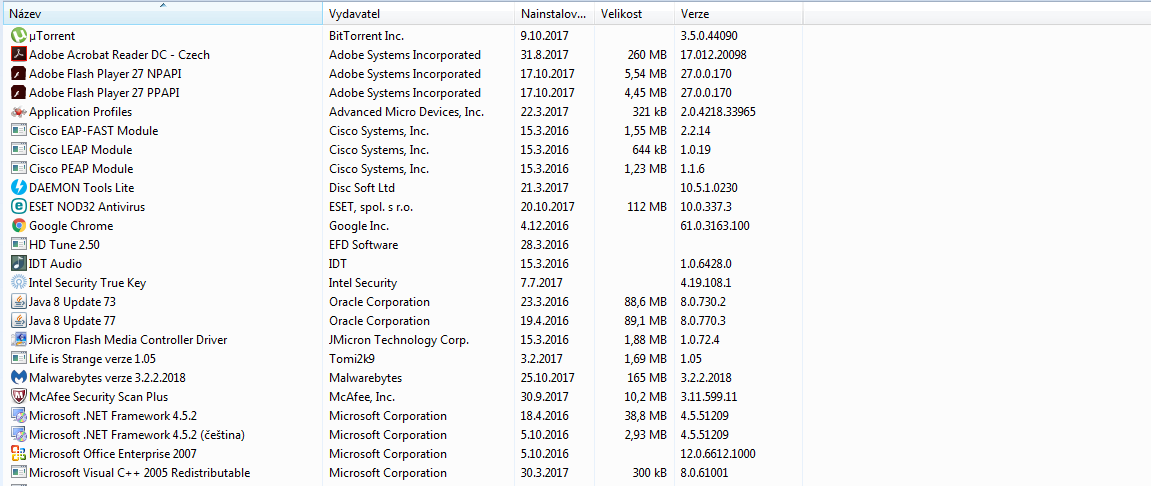
Task: Click the McAfee Security Scan Plus icon
Action: click(x=18, y=397)
